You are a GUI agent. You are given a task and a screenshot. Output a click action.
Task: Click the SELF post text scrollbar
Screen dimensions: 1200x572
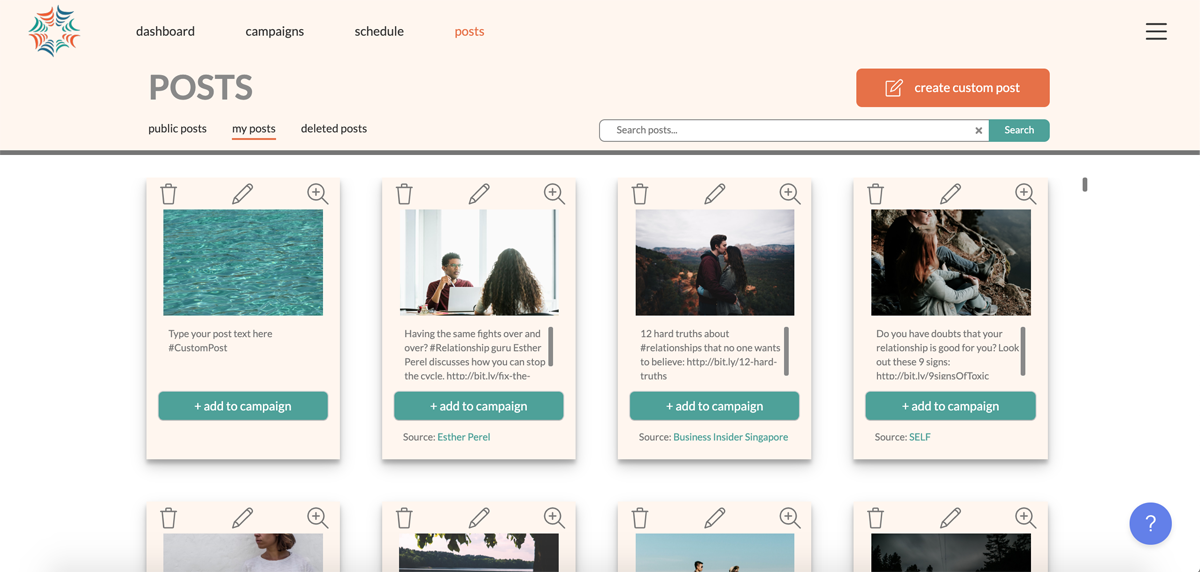coord(1022,351)
